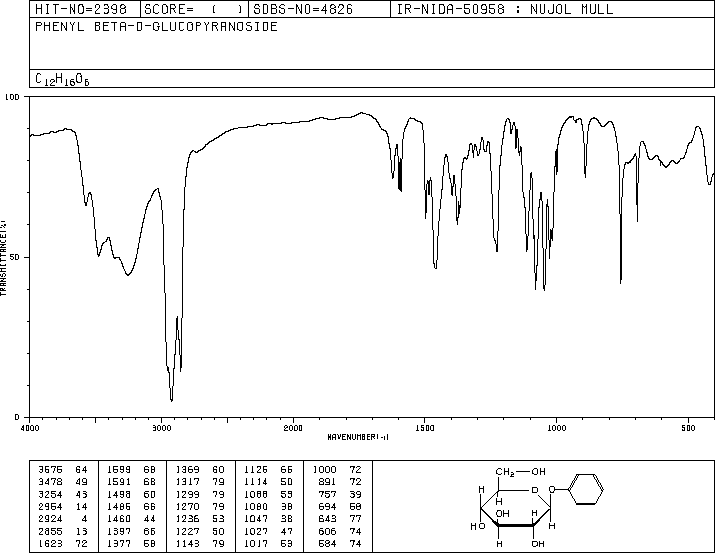The image size is (715, 553).
Task: Select peak value 1317 in the table
Action: click(x=187, y=482)
